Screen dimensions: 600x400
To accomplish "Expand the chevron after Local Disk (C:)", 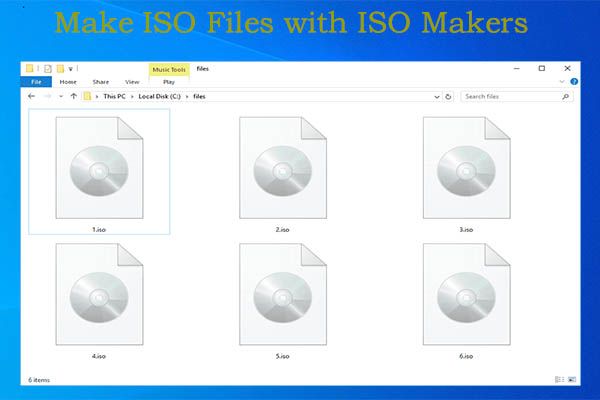I will [187, 97].
